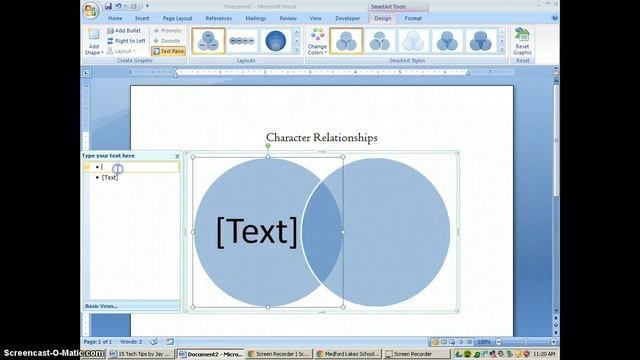The width and height of the screenshot is (640, 360).
Task: Click Page: 1 of 1 in status bar
Action: pyautogui.click(x=98, y=342)
